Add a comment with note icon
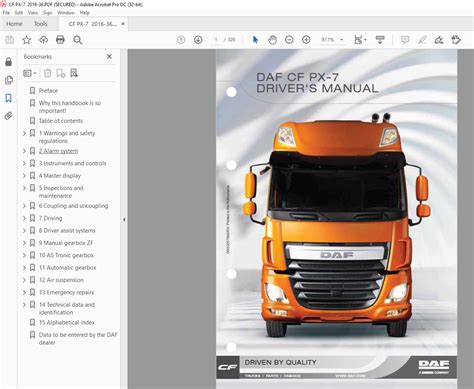 405,40
